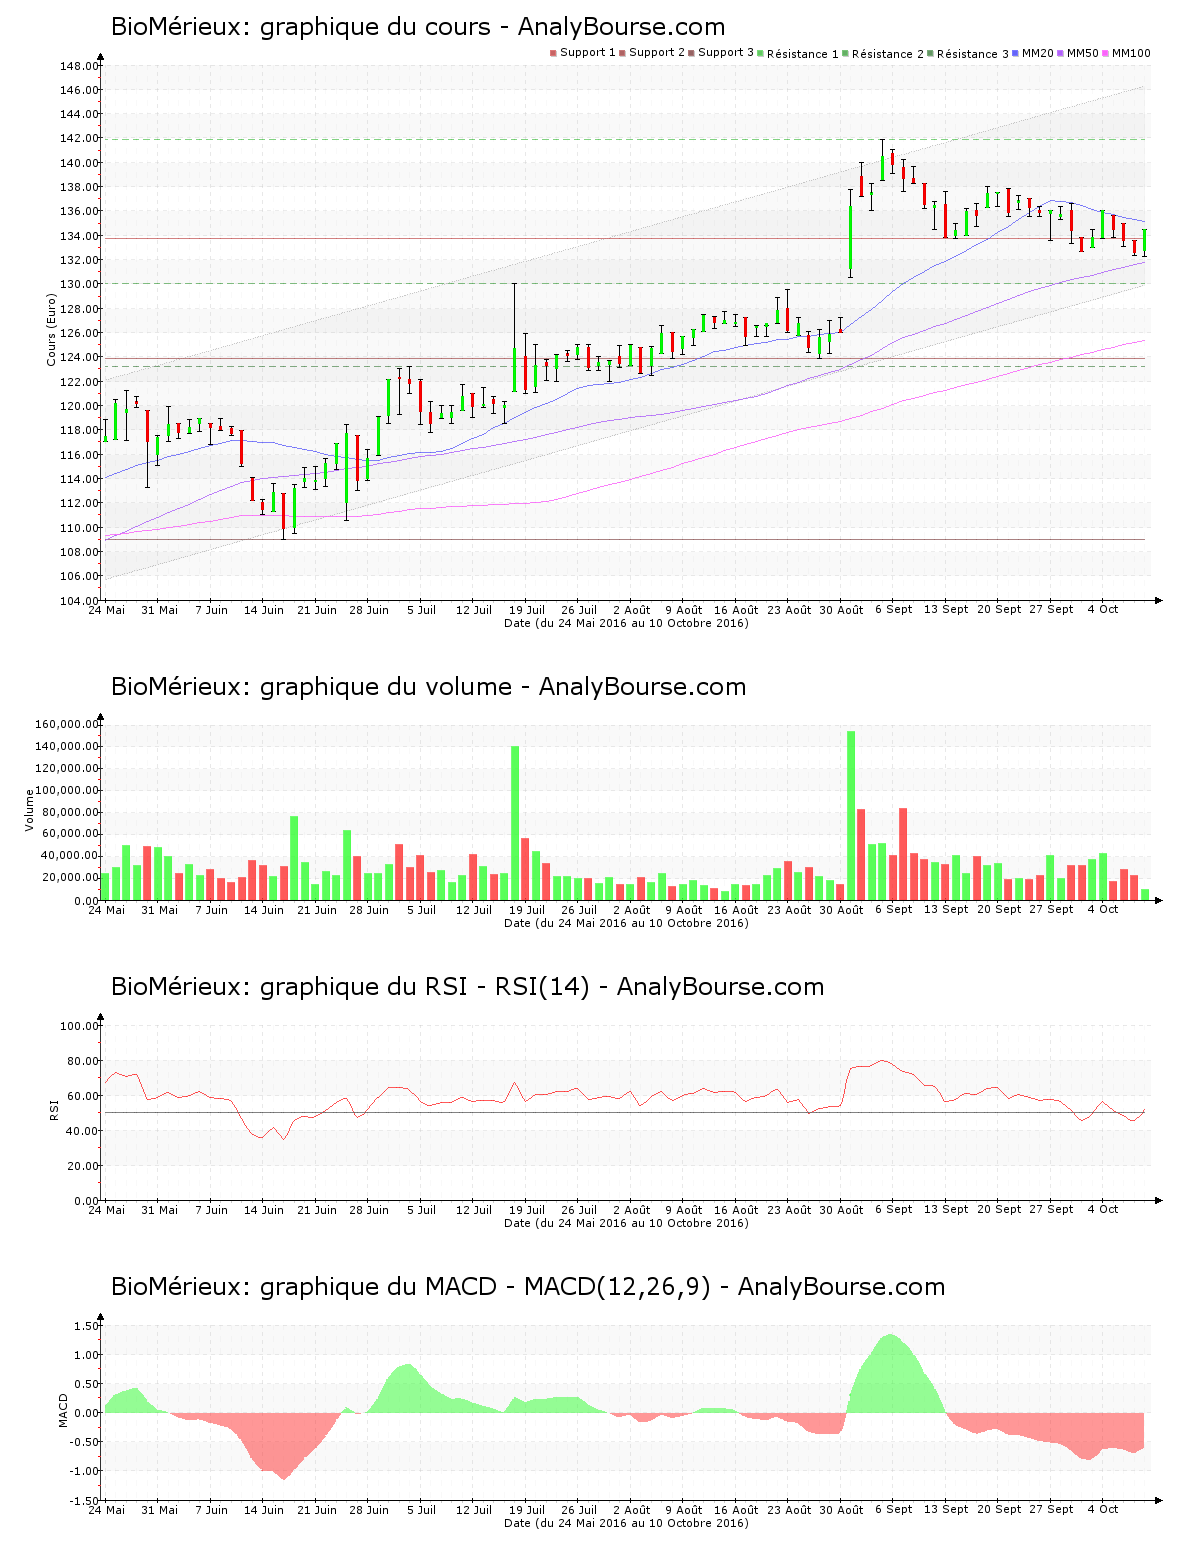Screen dimensions: 1200x1550
Task: Click the Support 1 legend color square
Action: point(553,53)
